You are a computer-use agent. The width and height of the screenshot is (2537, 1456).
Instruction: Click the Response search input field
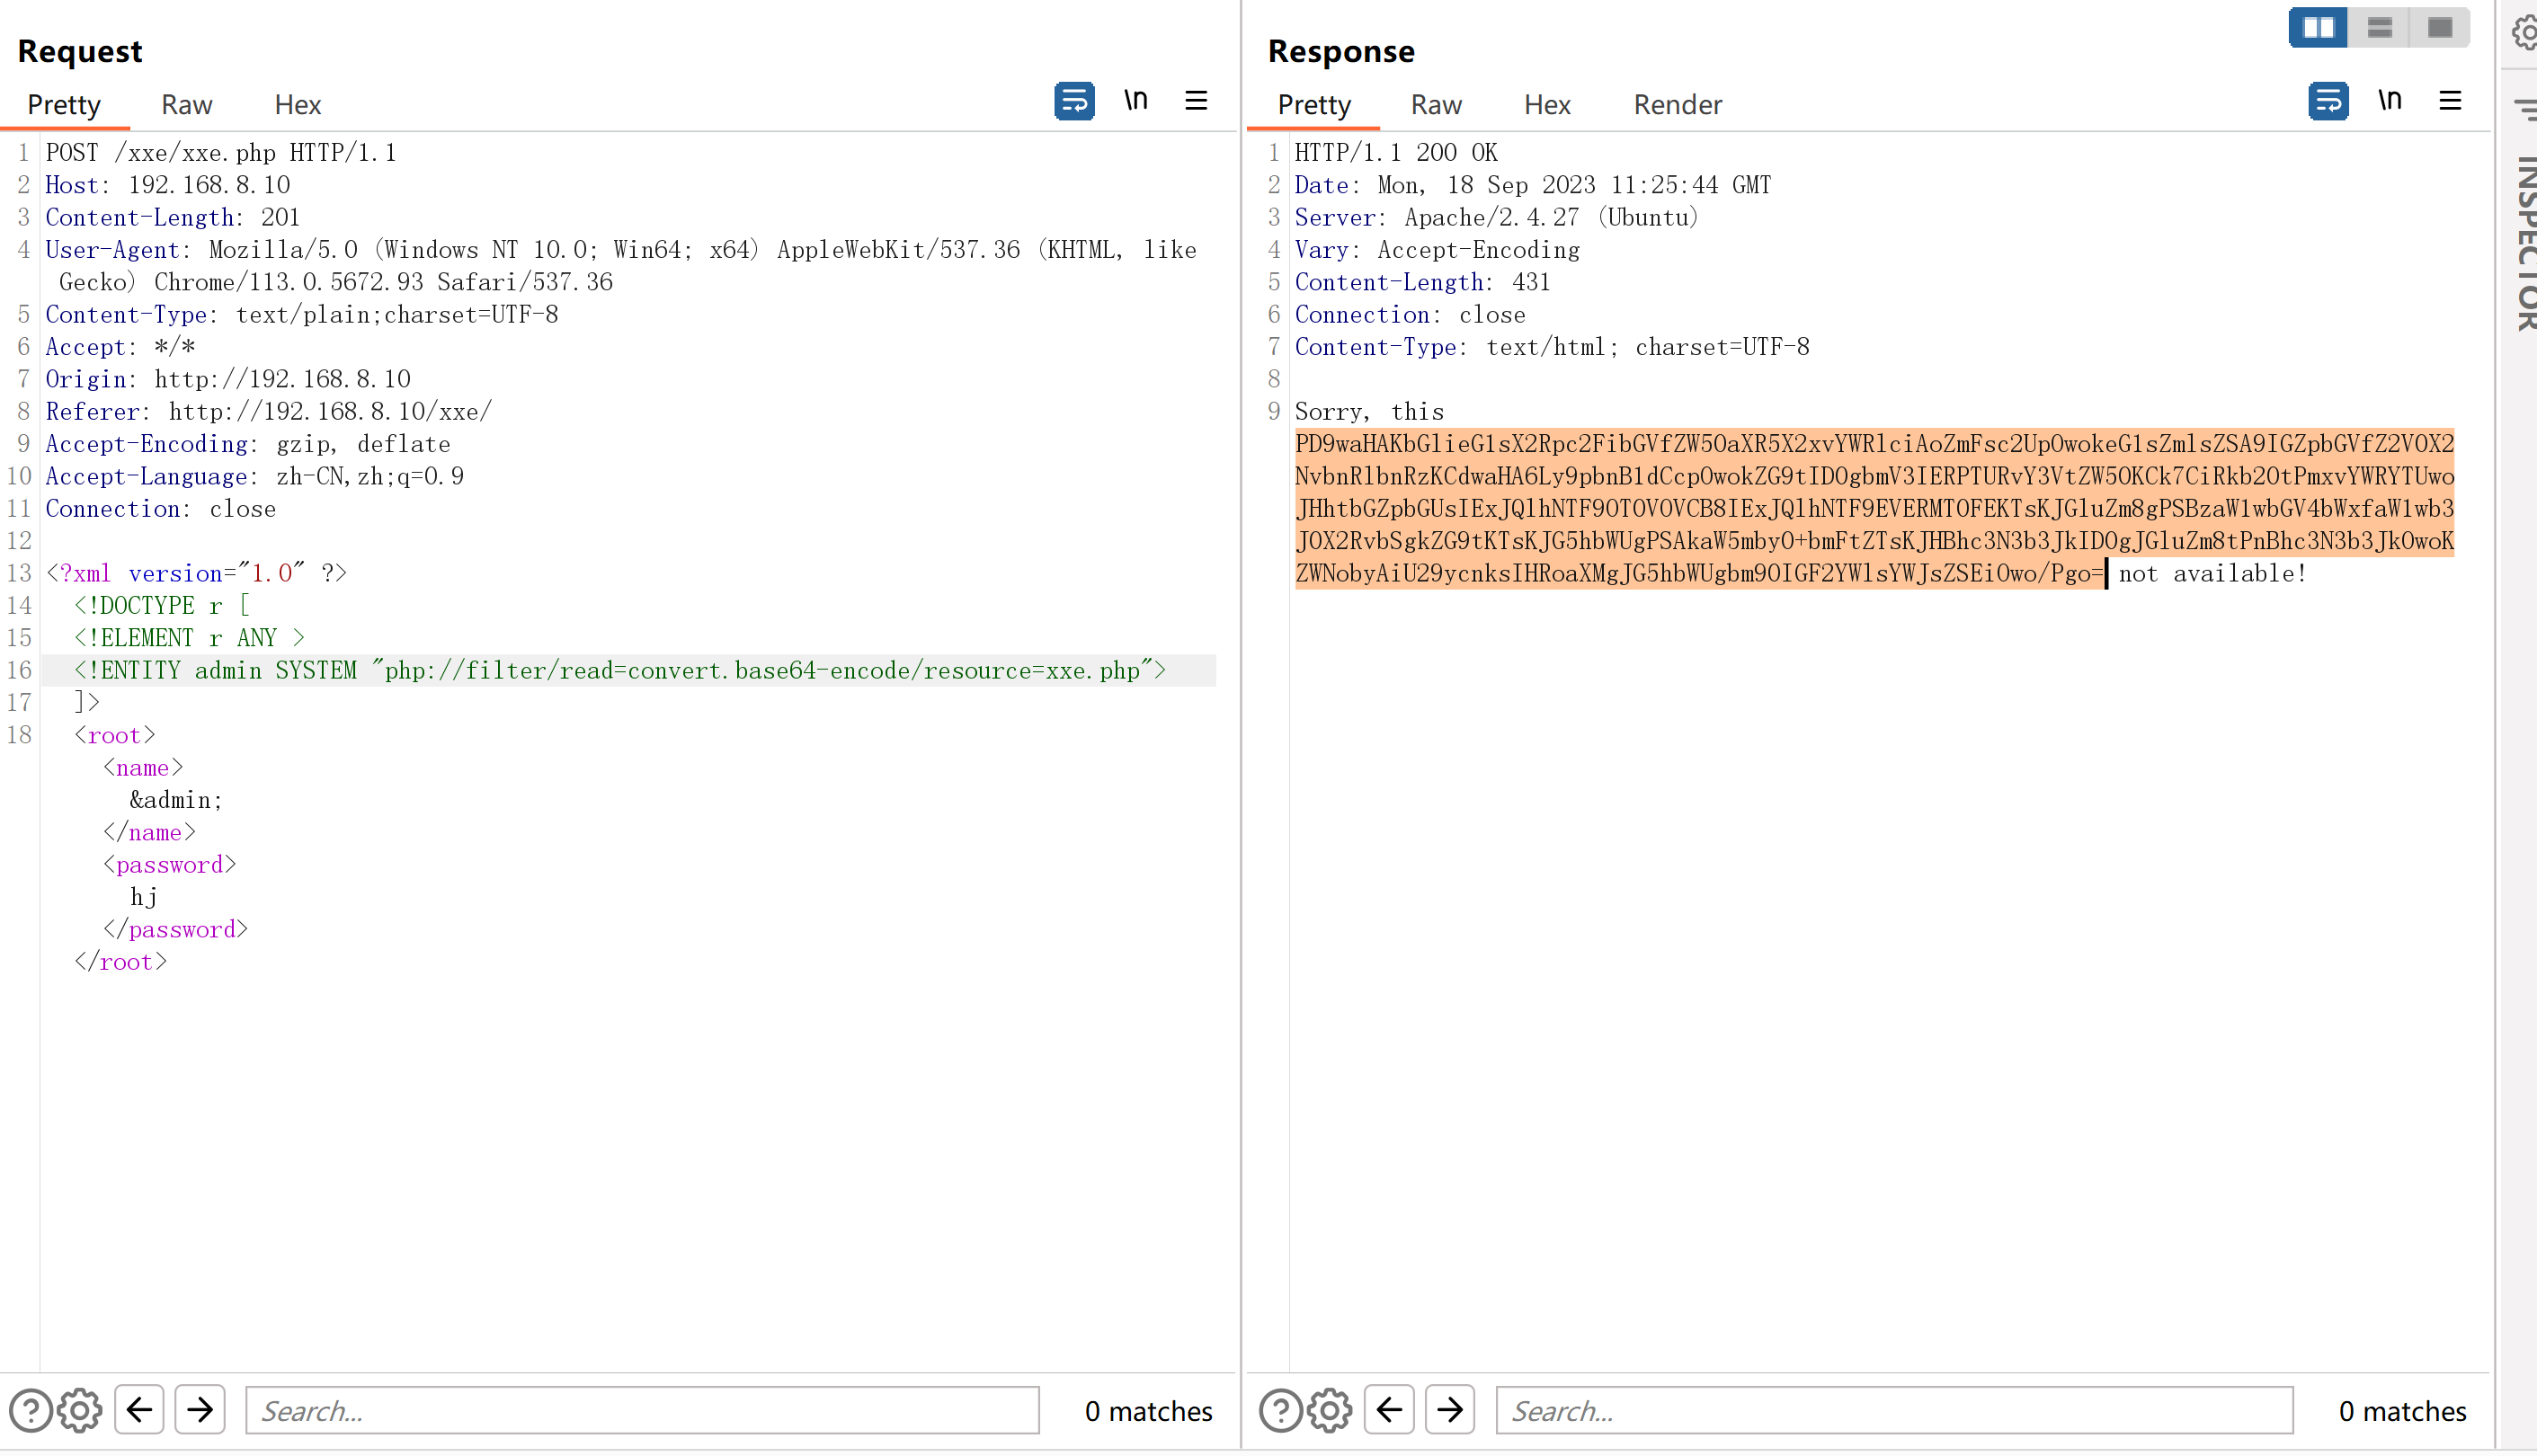point(1893,1410)
